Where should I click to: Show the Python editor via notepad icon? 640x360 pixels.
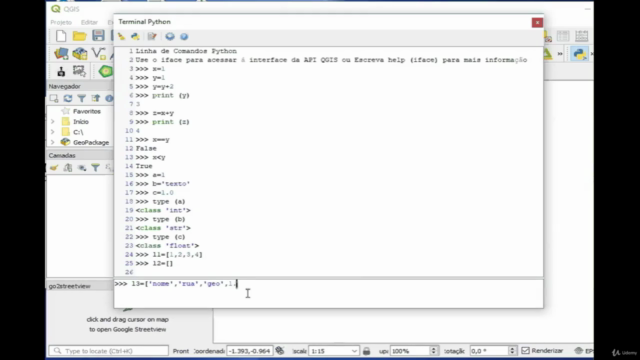(152, 36)
